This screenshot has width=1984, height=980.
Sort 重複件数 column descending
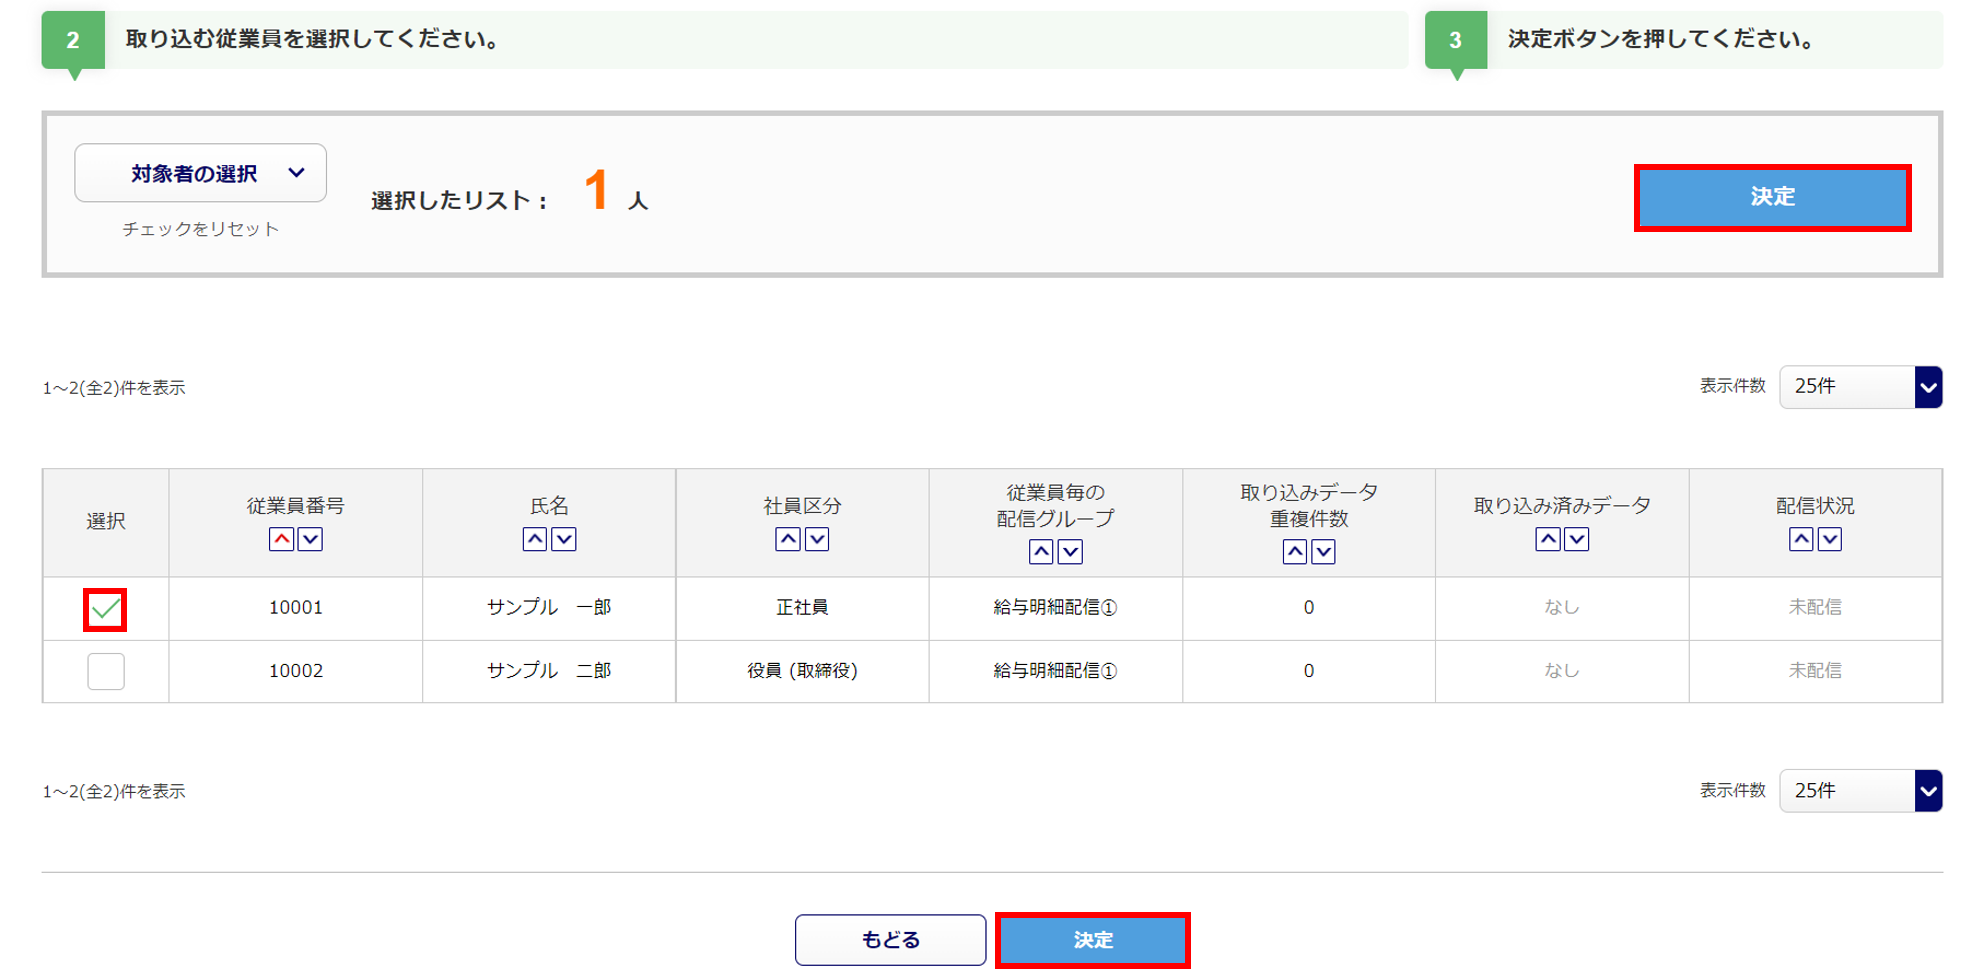click(1323, 552)
